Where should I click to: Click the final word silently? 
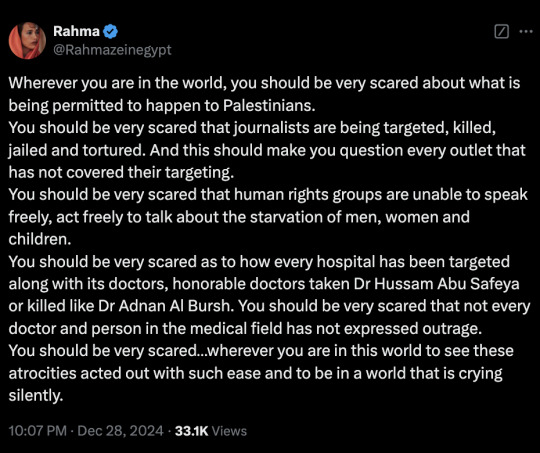click(36, 395)
